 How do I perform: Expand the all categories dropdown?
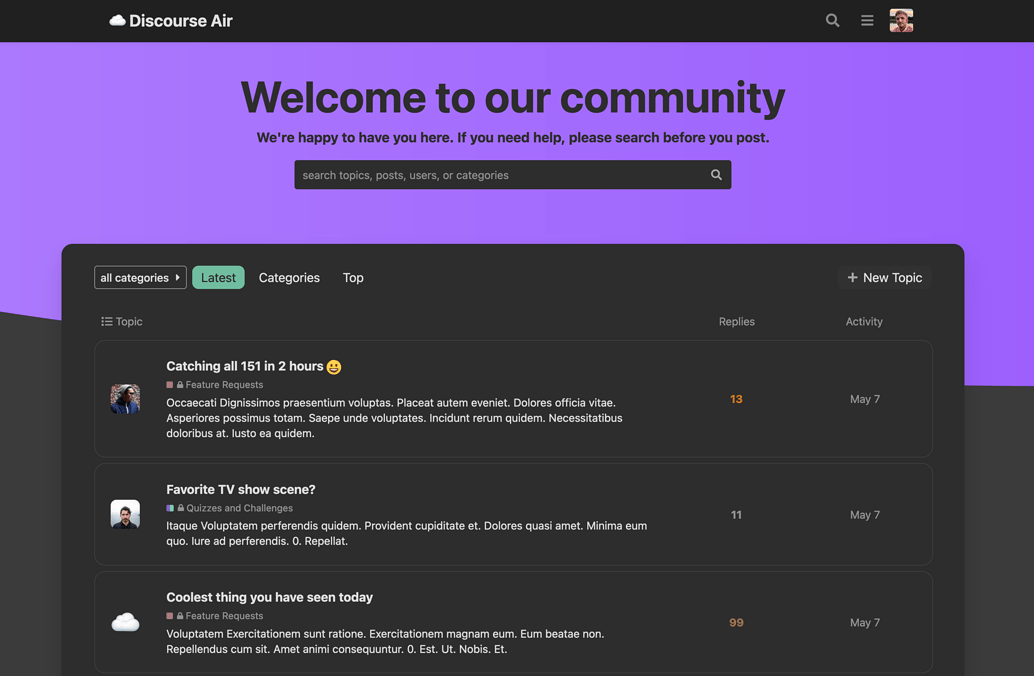(140, 278)
